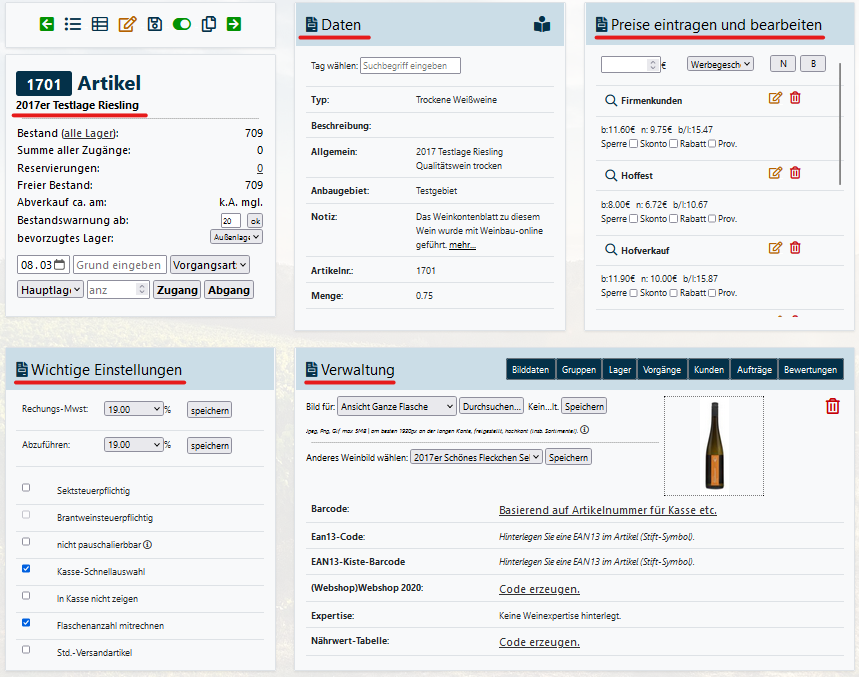Open the Vorgangsart dropdown

[209, 265]
